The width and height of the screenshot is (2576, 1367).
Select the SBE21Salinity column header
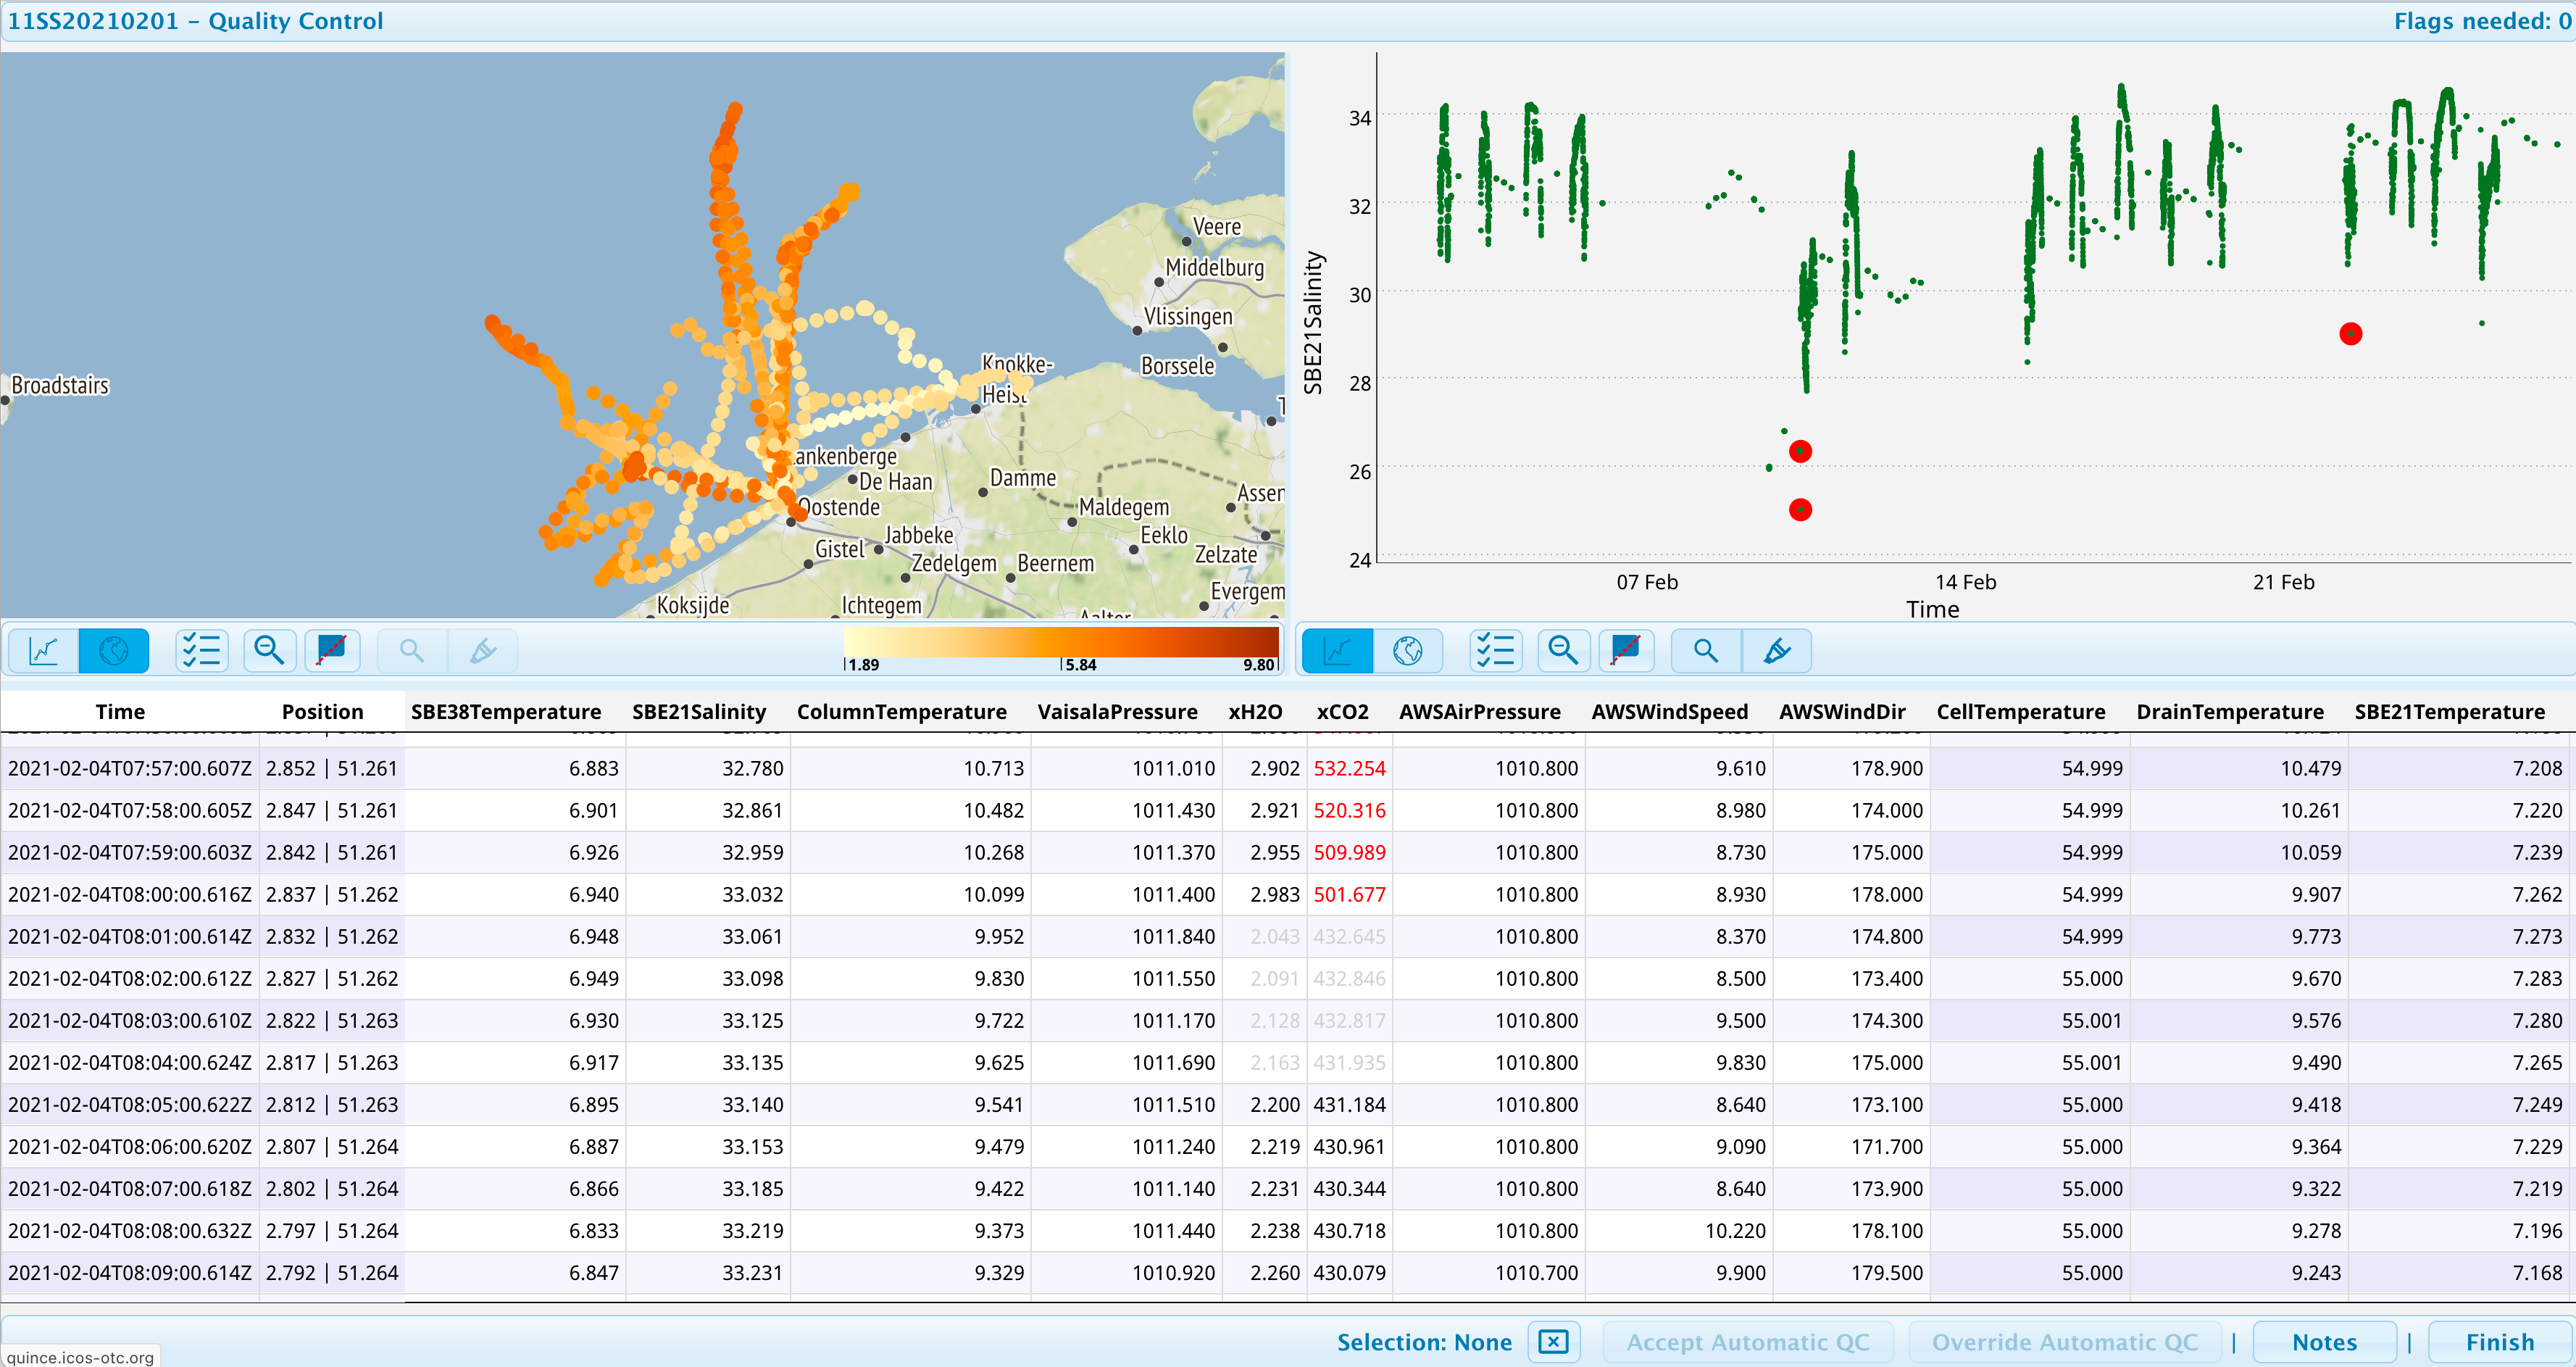699,711
